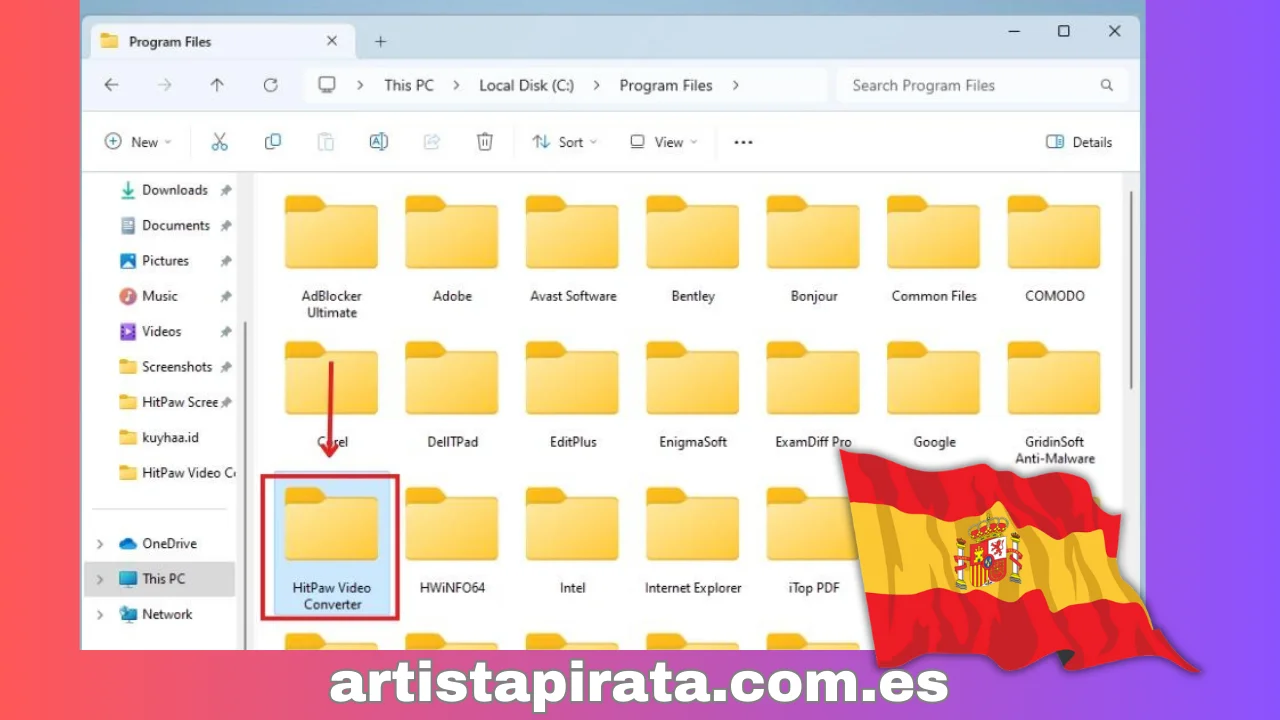Image resolution: width=1280 pixels, height=720 pixels.
Task: Select the iTop PDF folder
Action: point(814,541)
